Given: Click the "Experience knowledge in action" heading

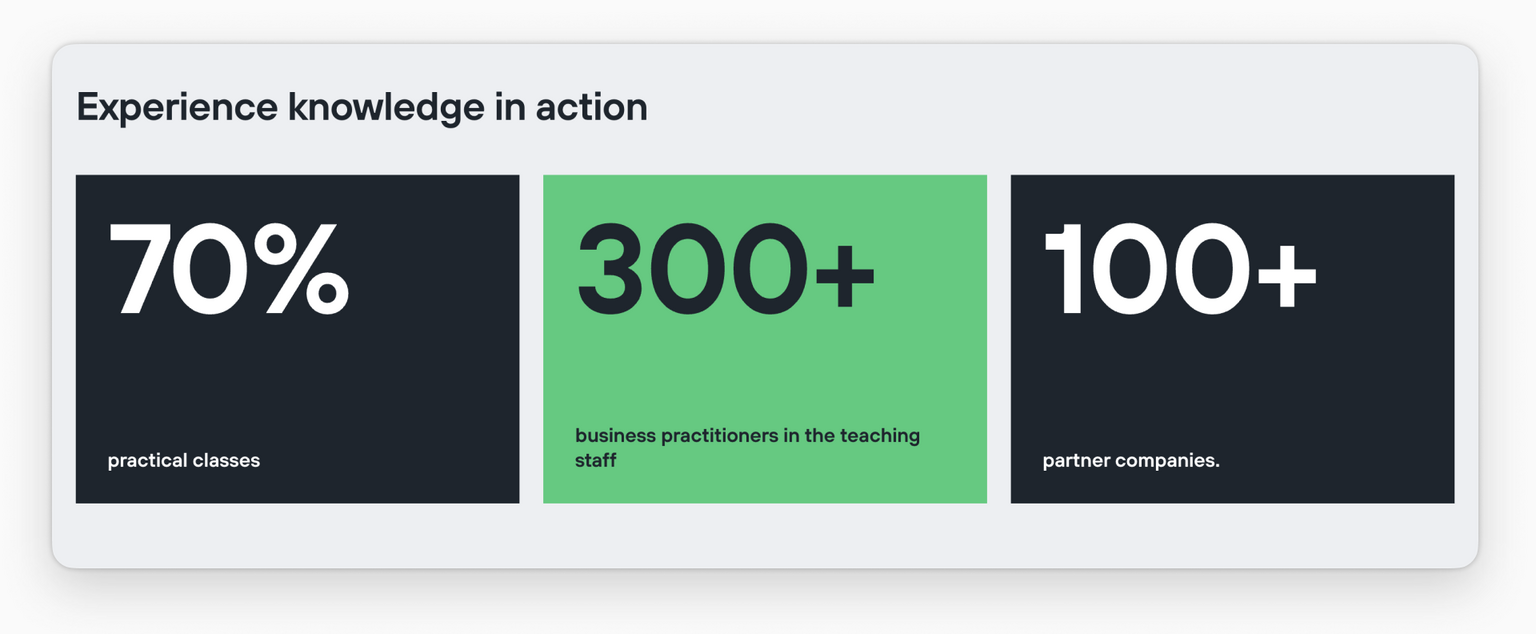Looking at the screenshot, I should [362, 107].
